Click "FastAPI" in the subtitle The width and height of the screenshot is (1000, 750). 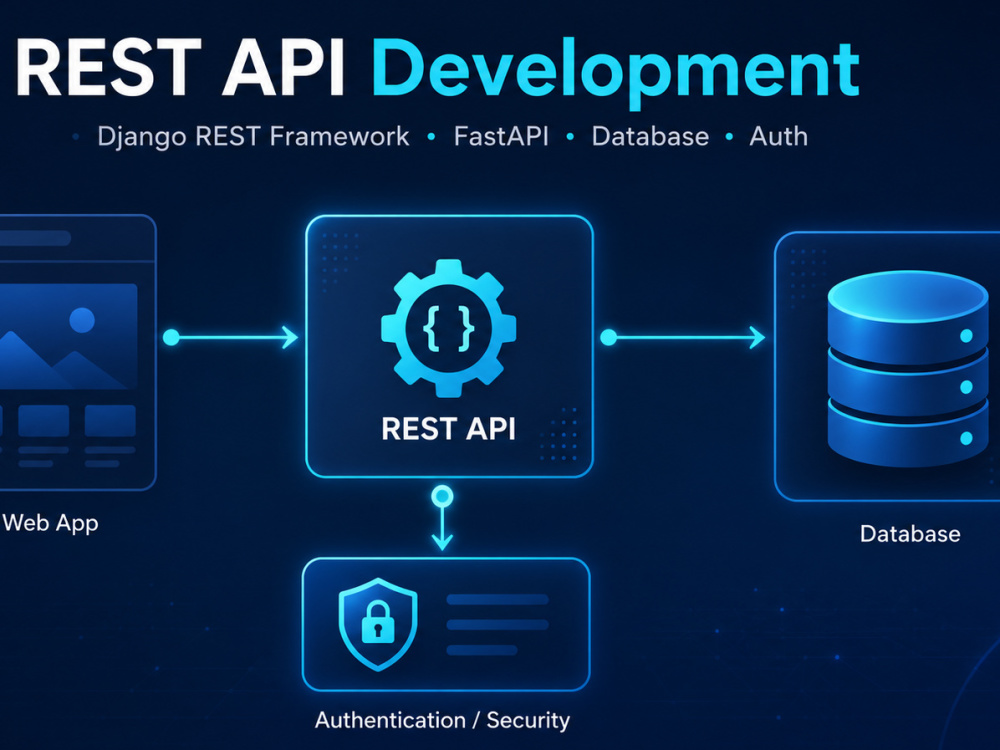pos(501,136)
